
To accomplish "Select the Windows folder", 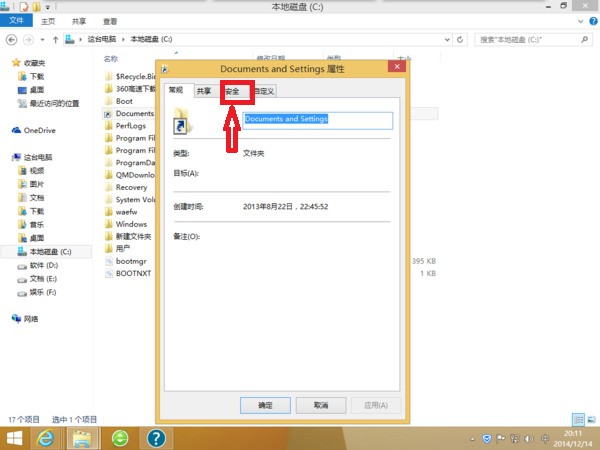I will [126, 224].
